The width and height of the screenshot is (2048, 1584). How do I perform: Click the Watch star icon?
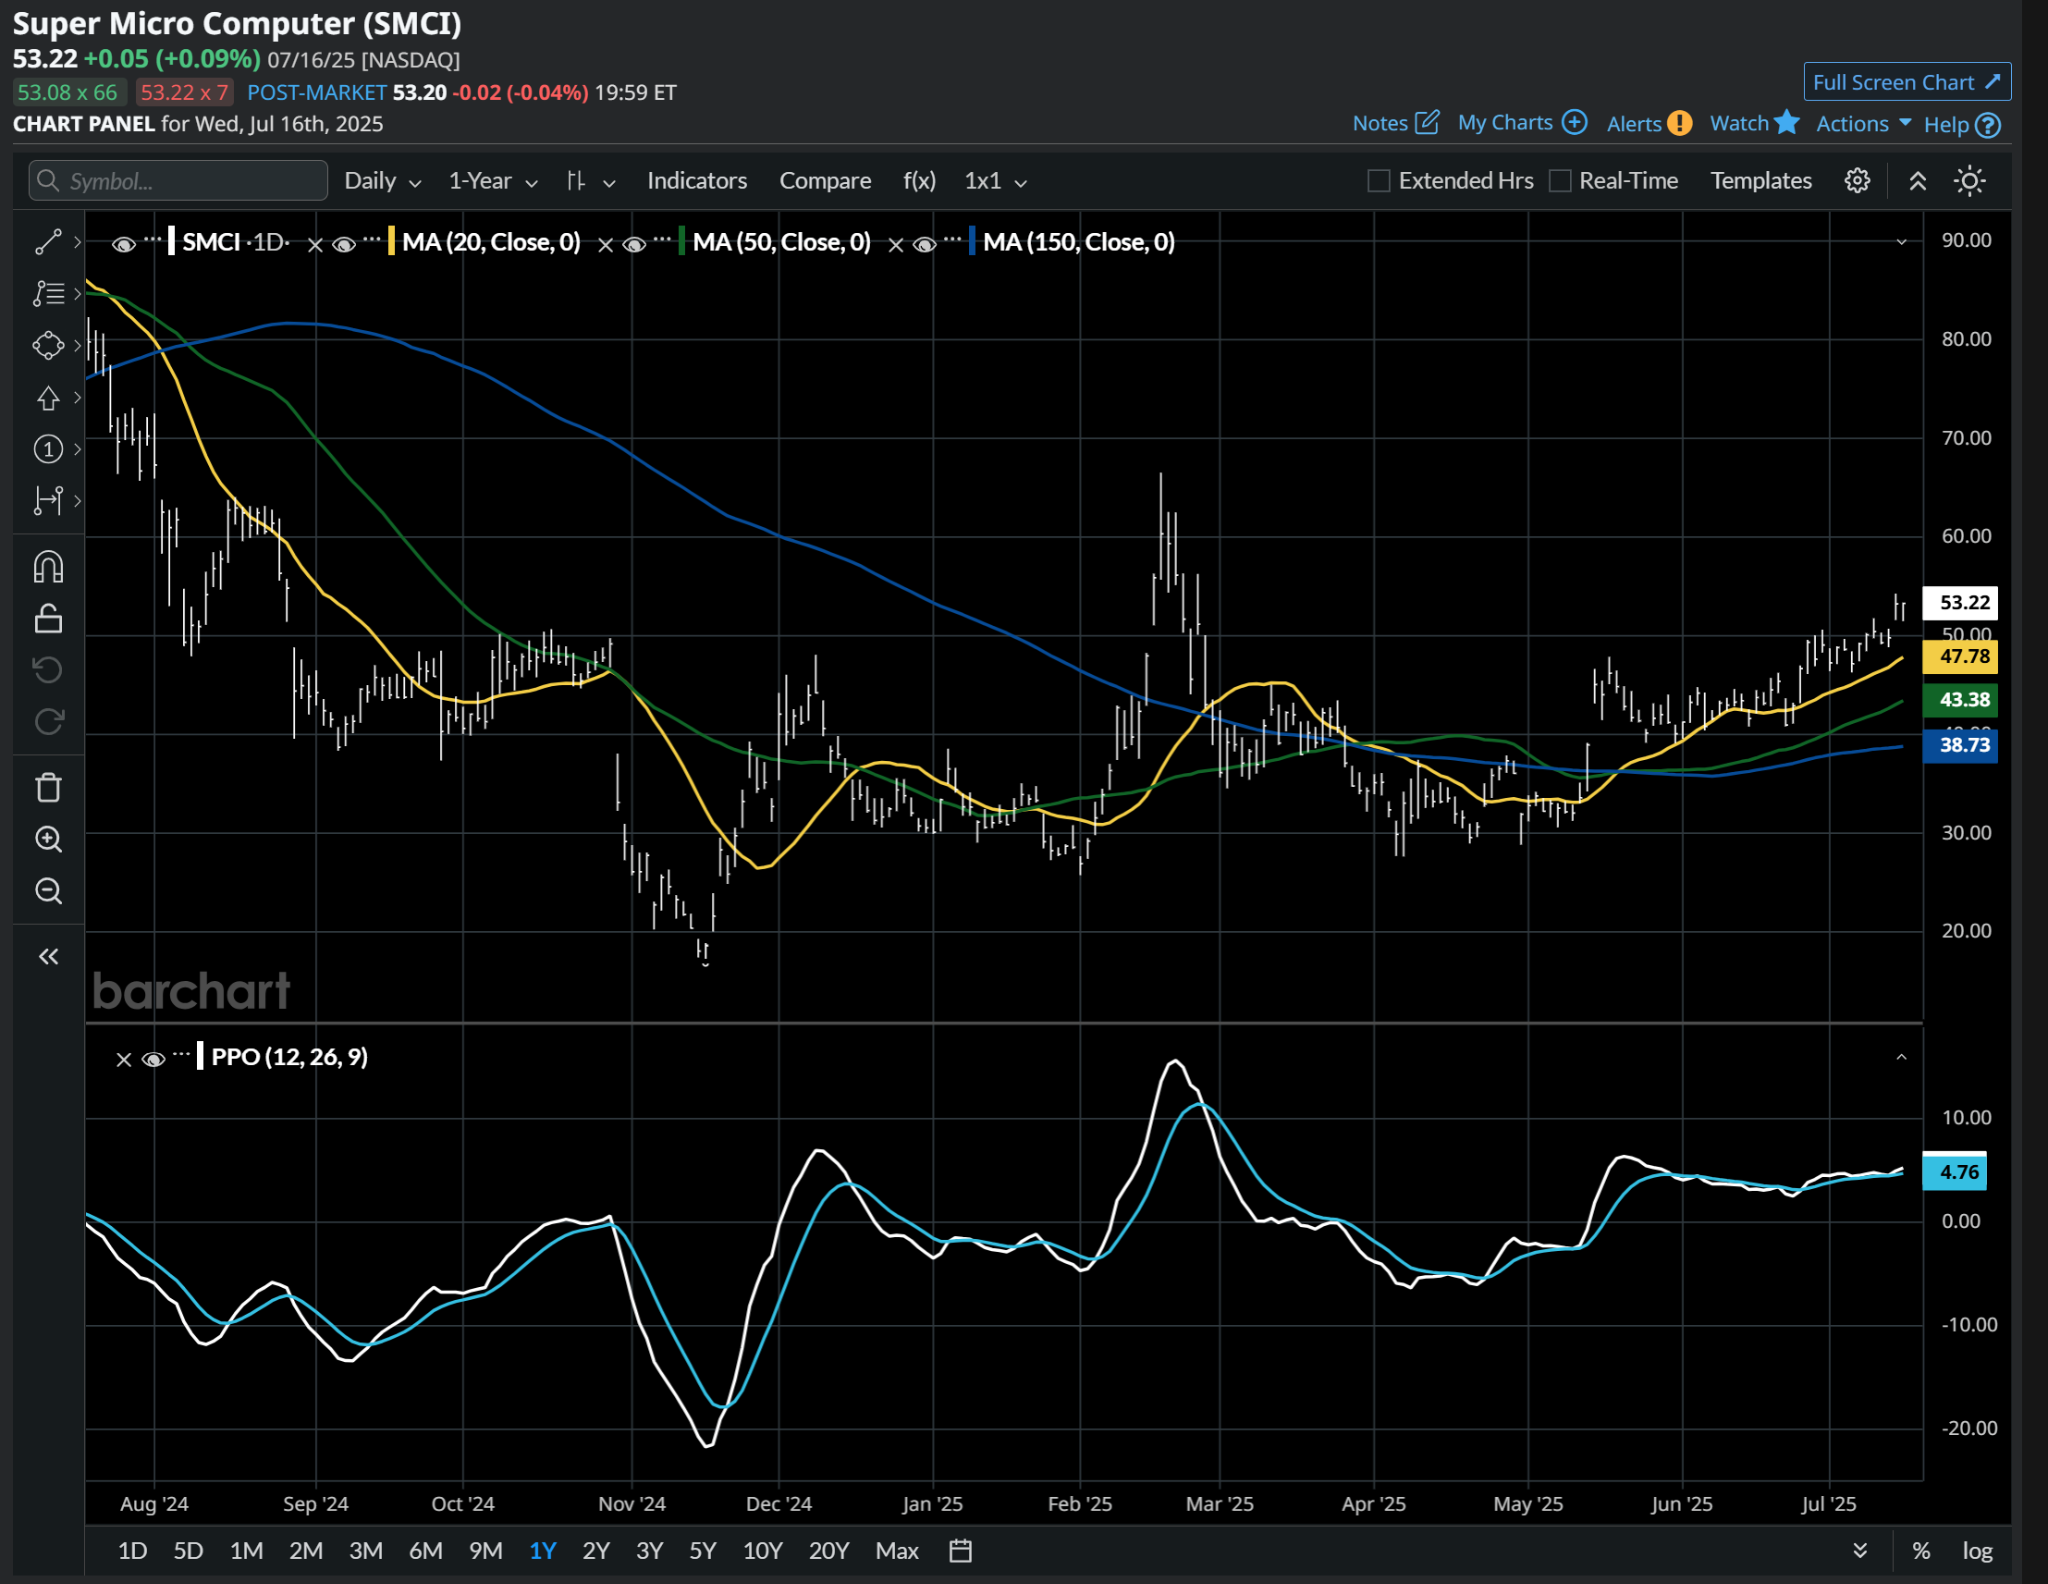coord(1787,122)
